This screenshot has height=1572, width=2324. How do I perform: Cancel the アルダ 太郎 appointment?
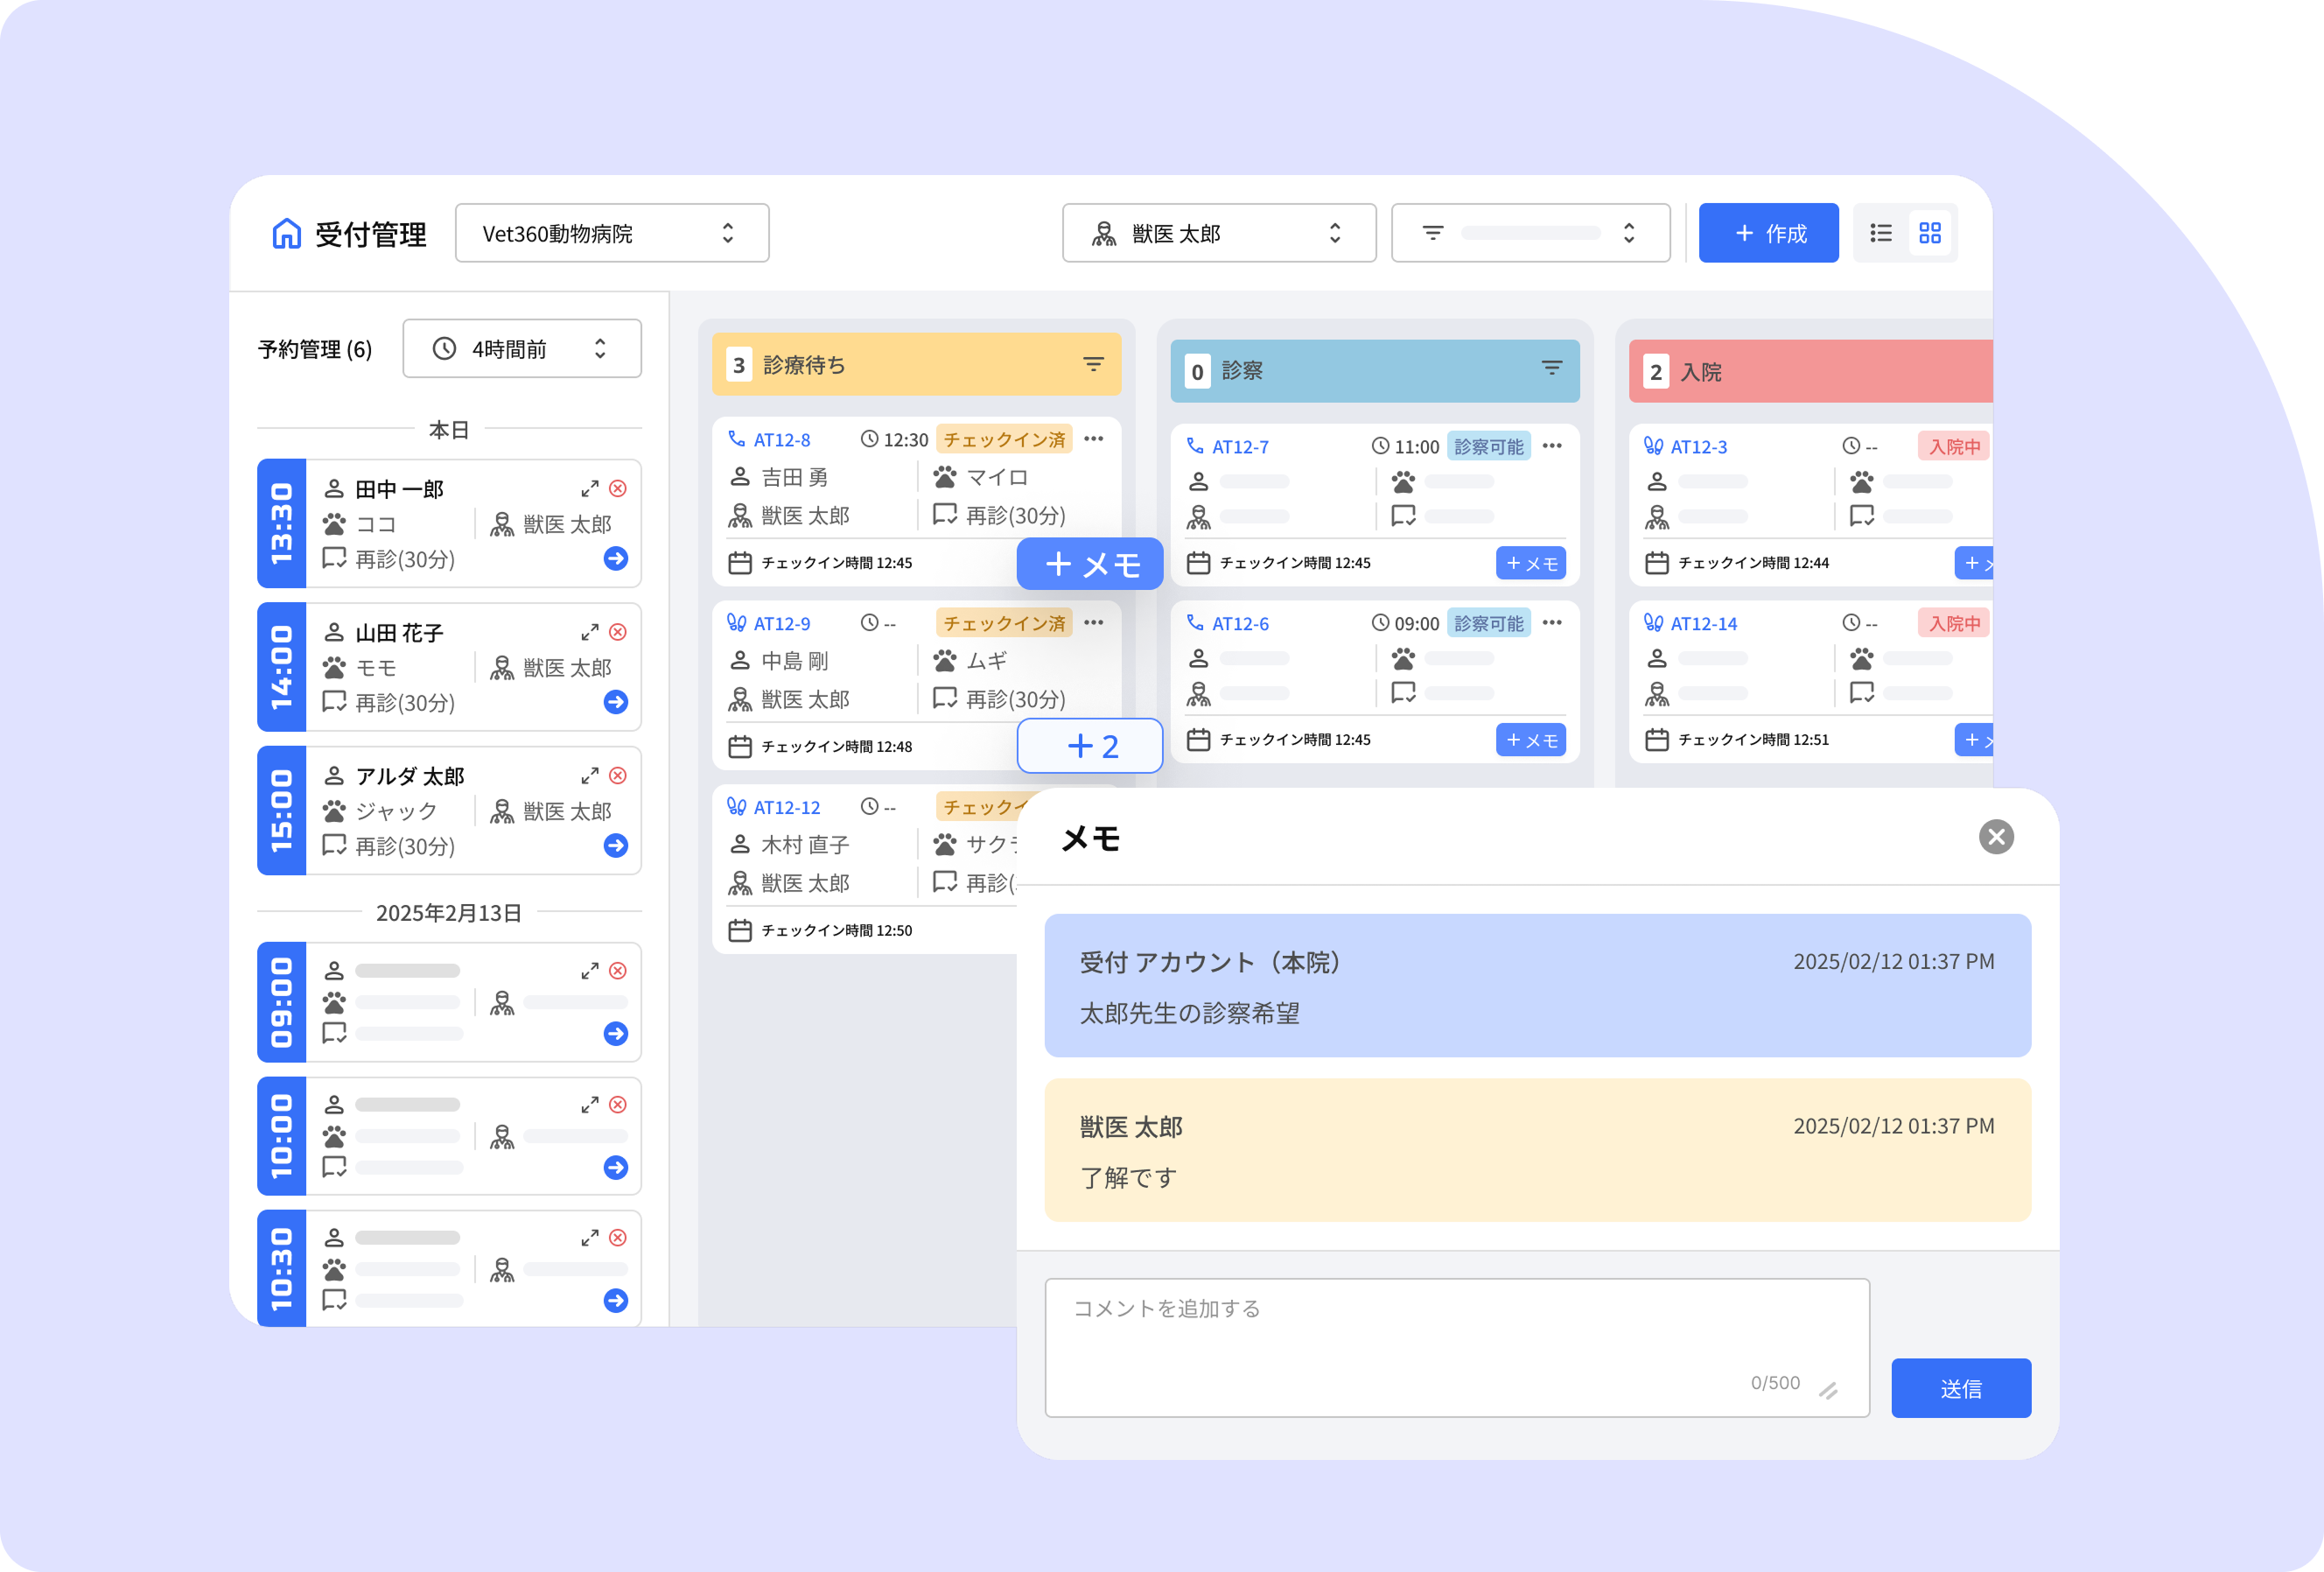[x=618, y=776]
